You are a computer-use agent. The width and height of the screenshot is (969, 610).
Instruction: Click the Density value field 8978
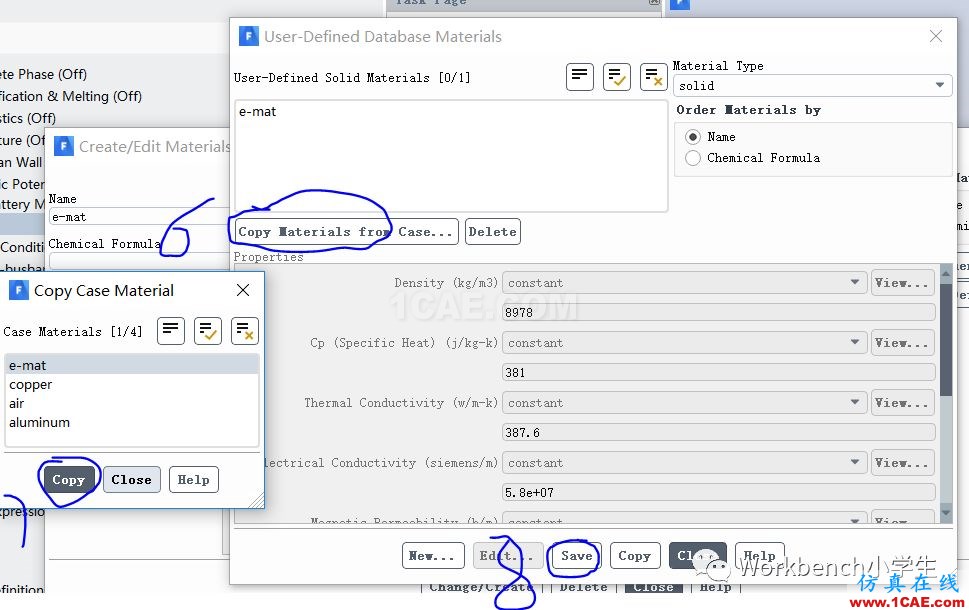click(719, 312)
